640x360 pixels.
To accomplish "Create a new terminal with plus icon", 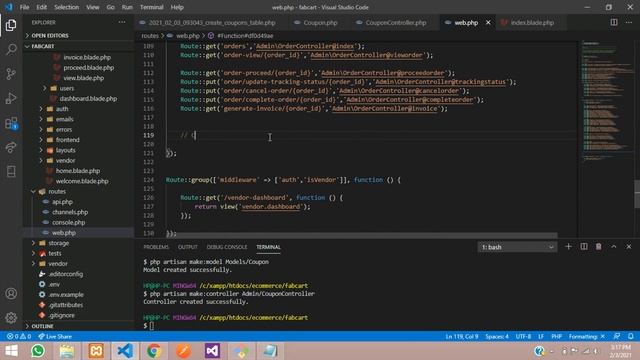I will [568, 247].
